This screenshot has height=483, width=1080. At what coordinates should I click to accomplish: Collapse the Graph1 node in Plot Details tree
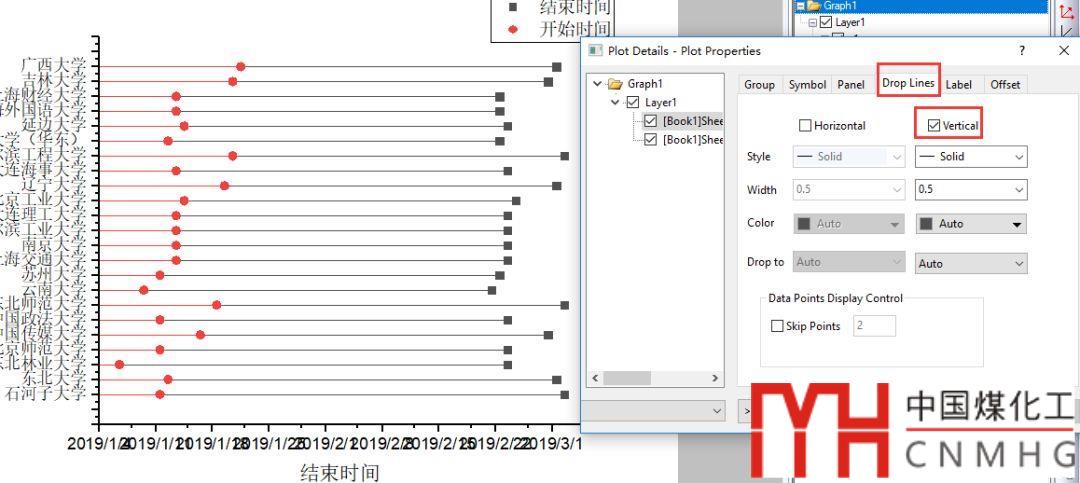[596, 83]
